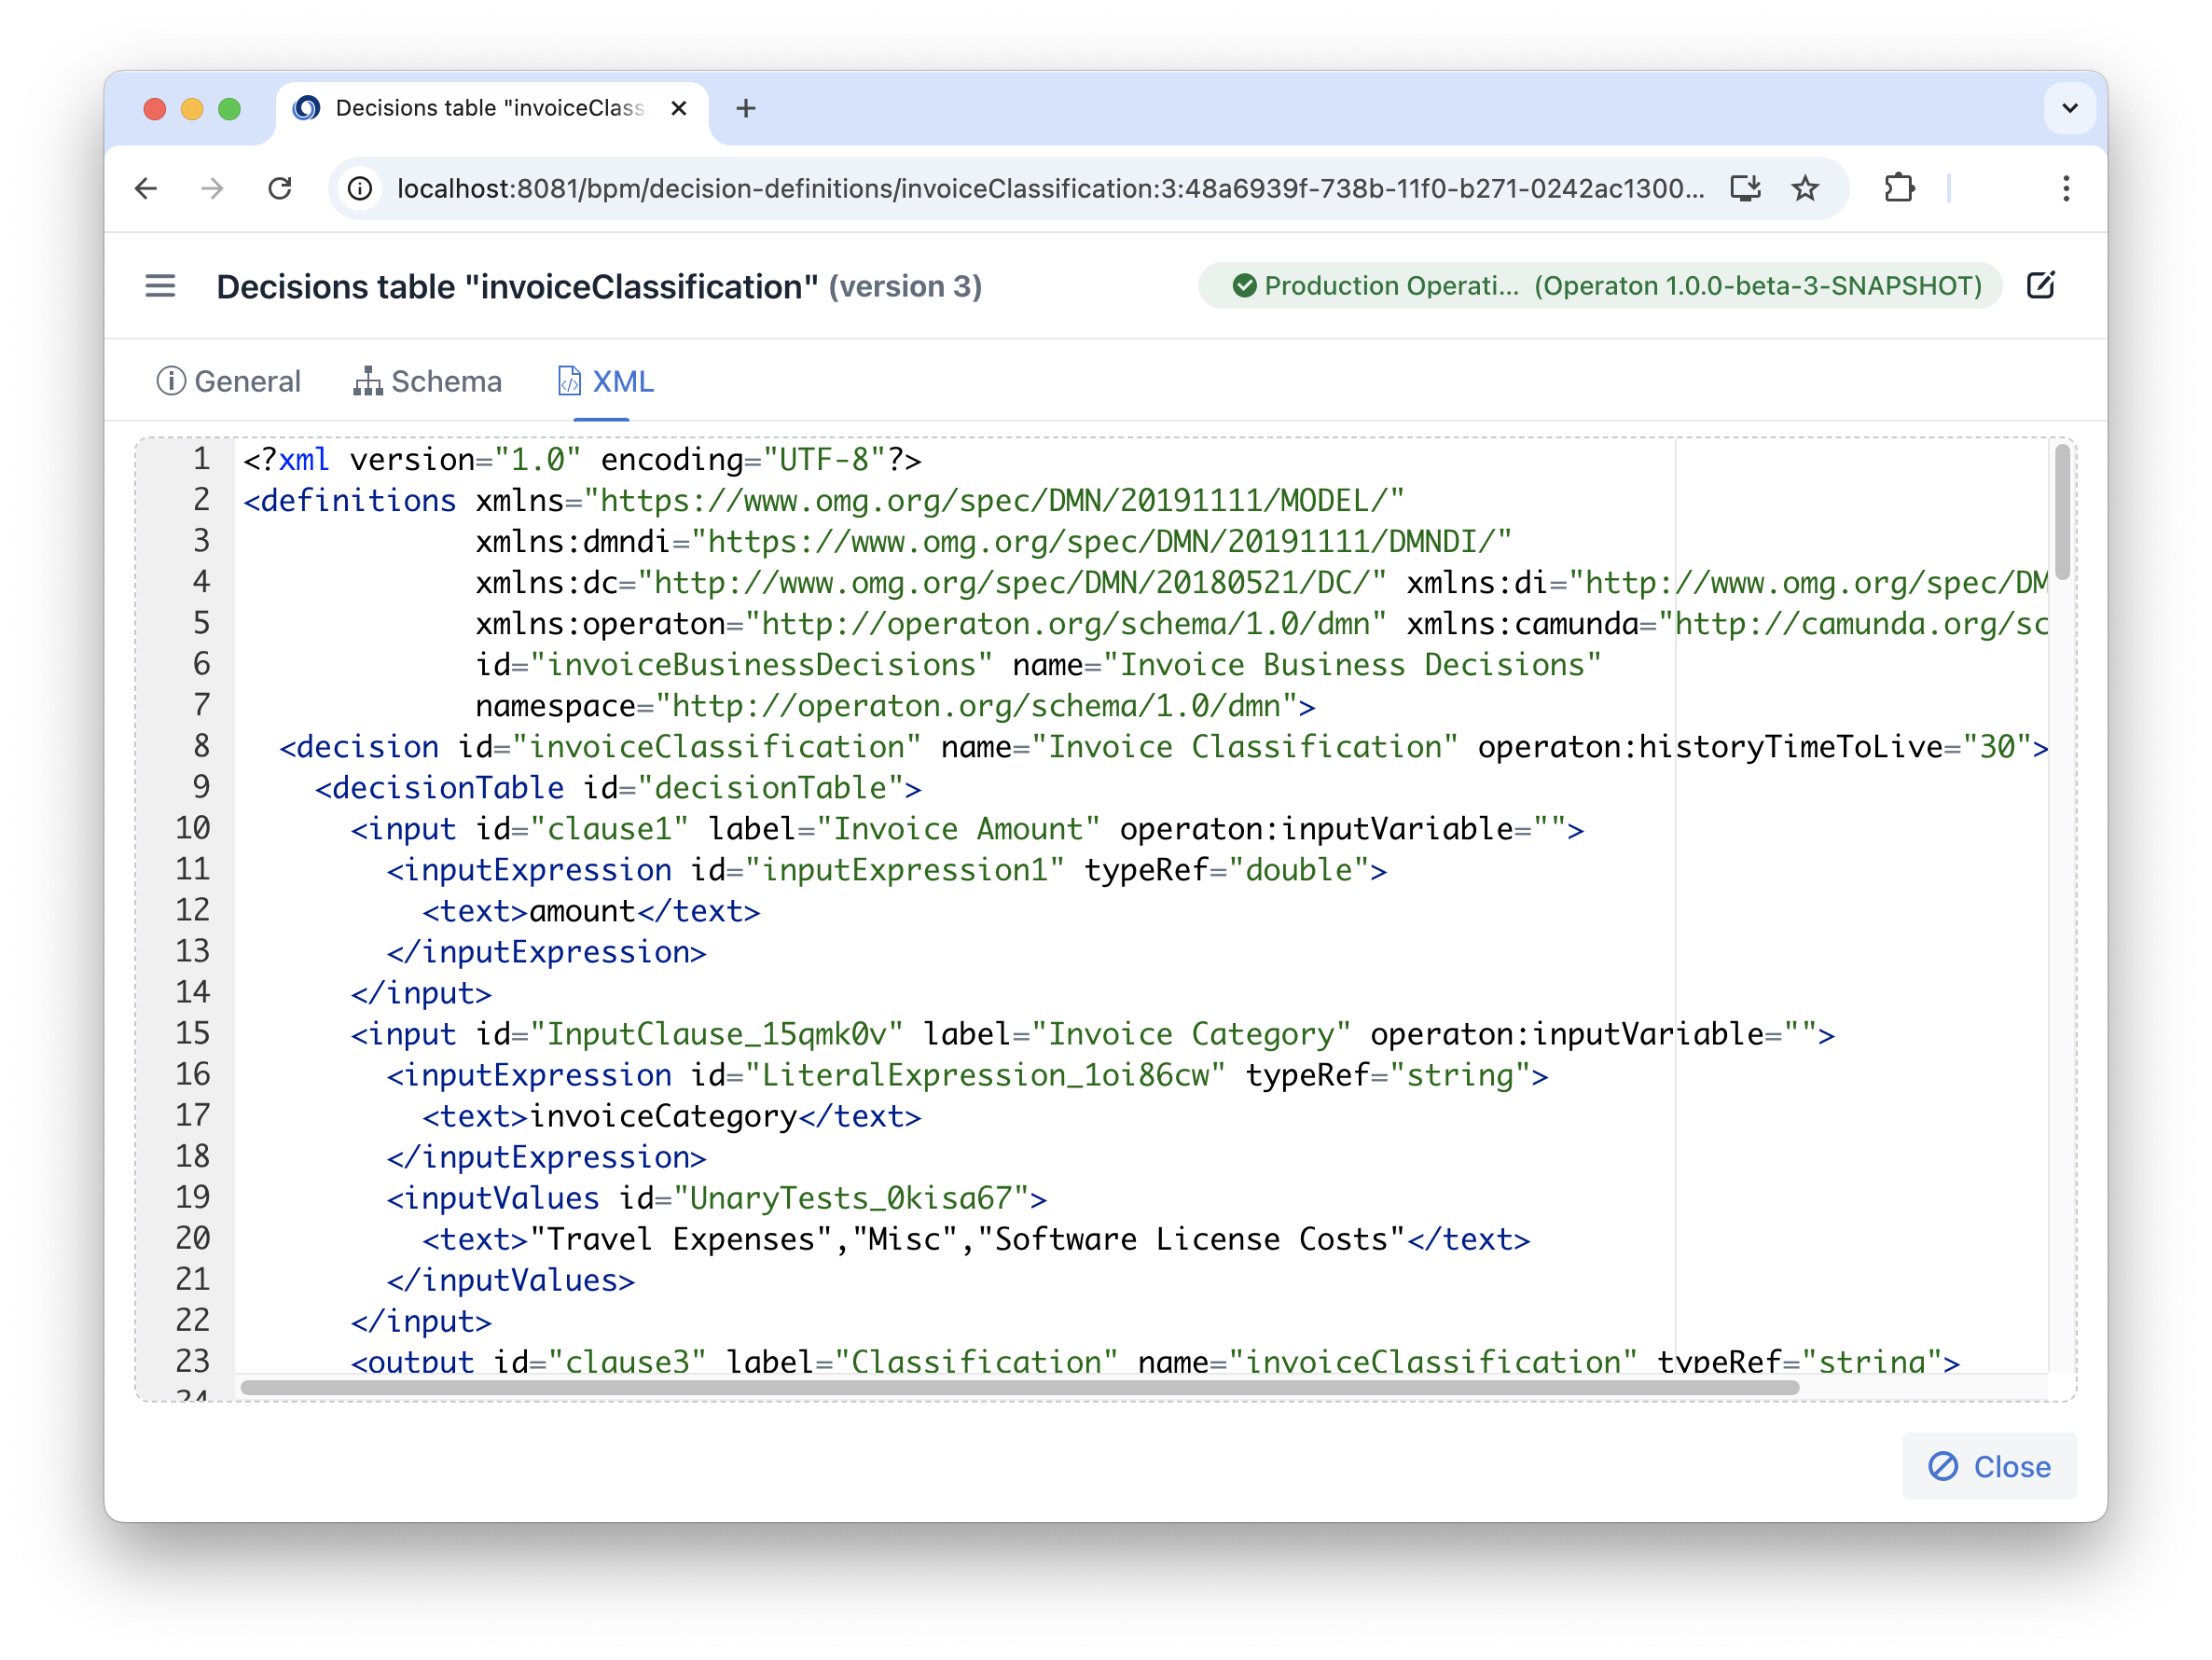
Task: Click 'UnaryTests_0kisa67' id on line 19
Action: [x=851, y=1197]
